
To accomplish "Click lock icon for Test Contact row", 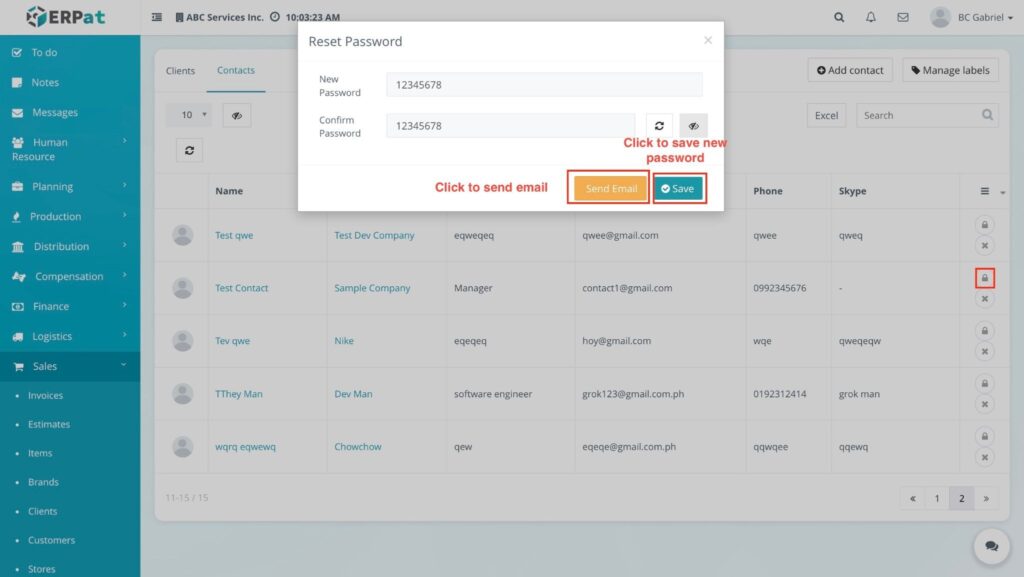I will click(984, 278).
